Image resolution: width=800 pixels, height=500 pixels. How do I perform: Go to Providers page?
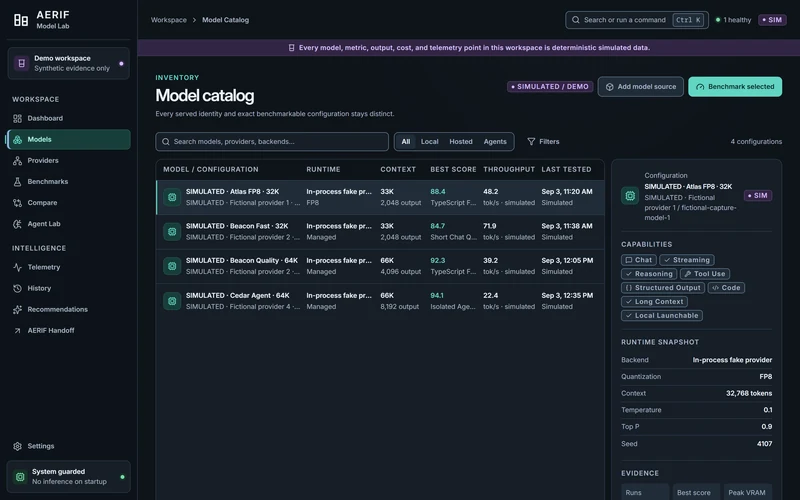click(x=68, y=161)
